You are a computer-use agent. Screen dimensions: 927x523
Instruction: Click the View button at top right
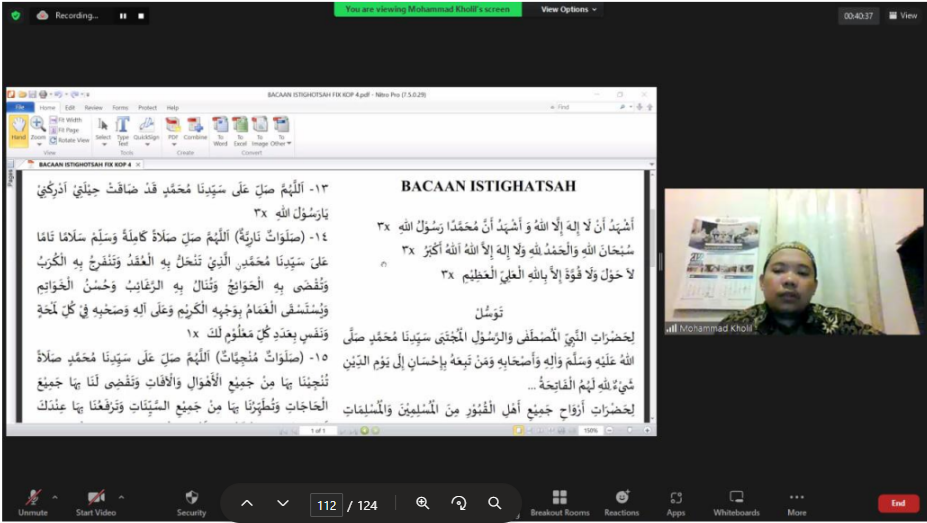(x=902, y=16)
